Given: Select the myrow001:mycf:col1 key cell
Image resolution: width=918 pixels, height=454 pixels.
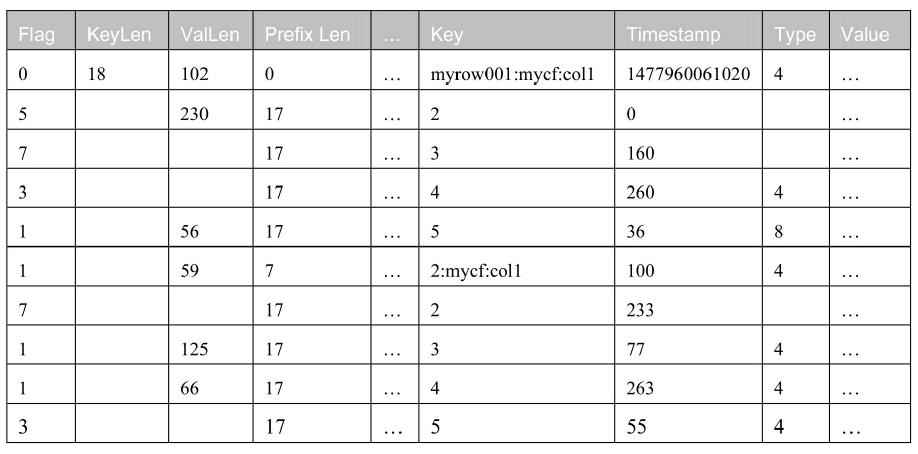Looking at the screenshot, I should tap(516, 70).
